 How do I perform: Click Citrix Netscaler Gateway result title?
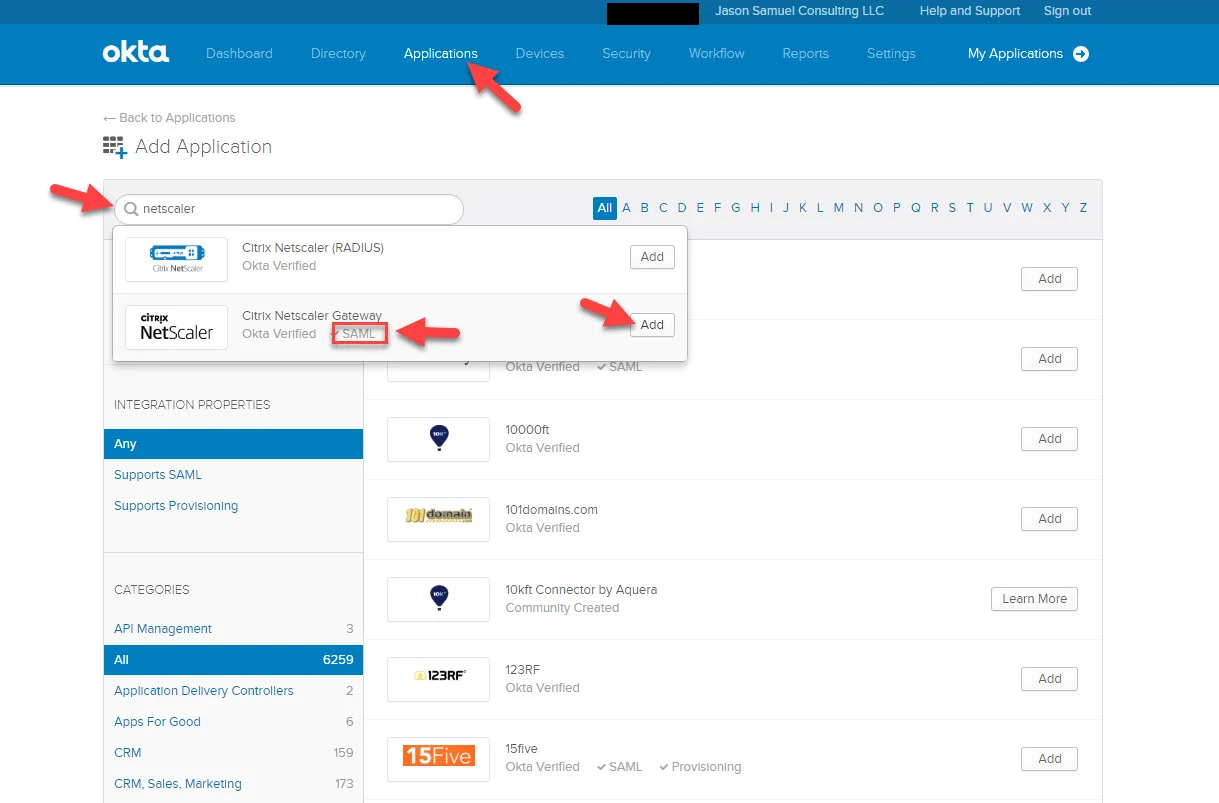pyautogui.click(x=312, y=316)
